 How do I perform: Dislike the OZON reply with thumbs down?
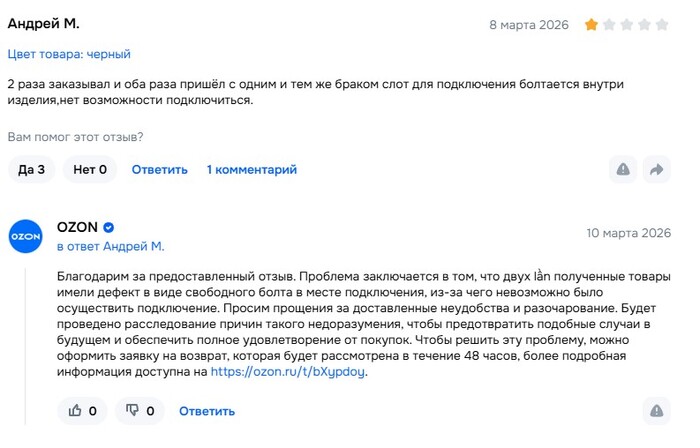140,410
